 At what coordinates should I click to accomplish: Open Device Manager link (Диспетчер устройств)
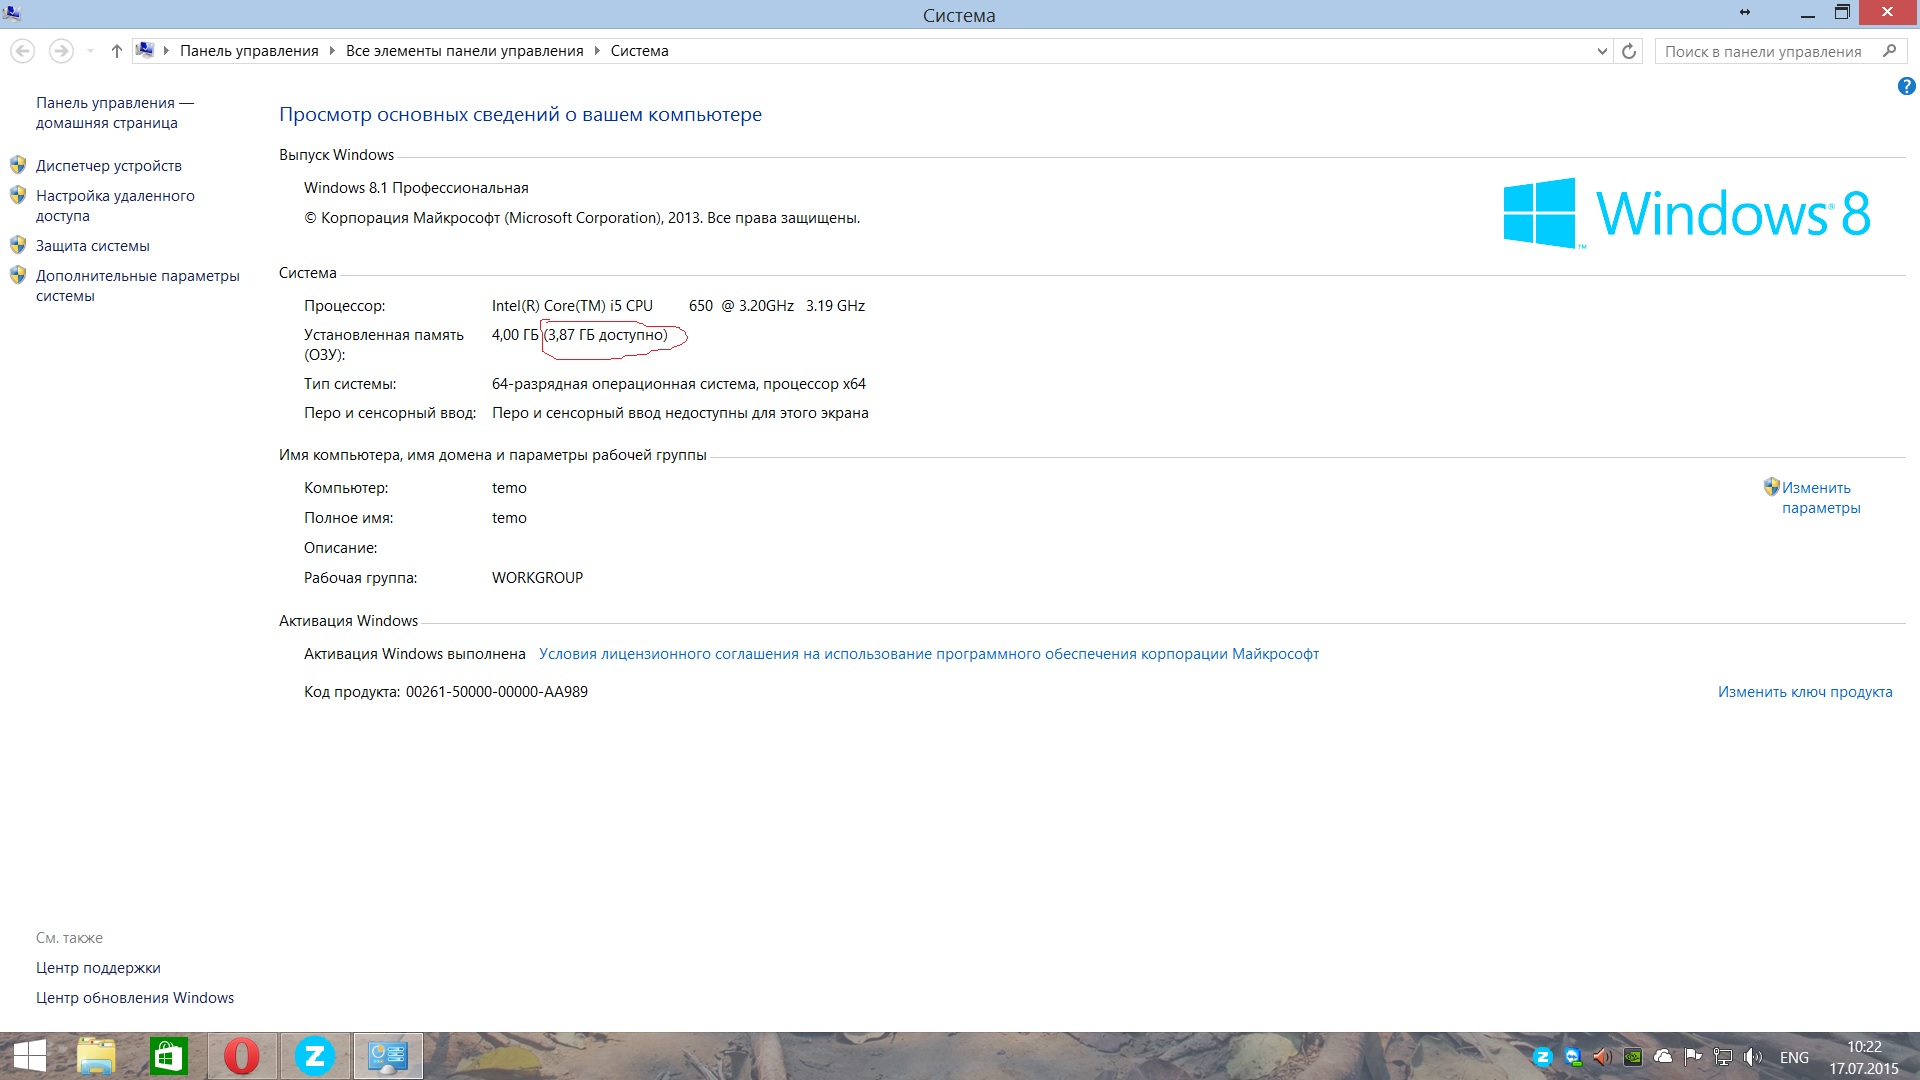coord(108,166)
